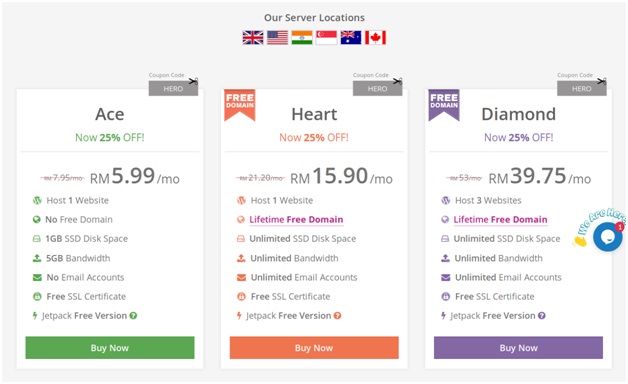Click the United Kingdom flag icon
Image resolution: width=628 pixels, height=384 pixels.
coord(253,38)
